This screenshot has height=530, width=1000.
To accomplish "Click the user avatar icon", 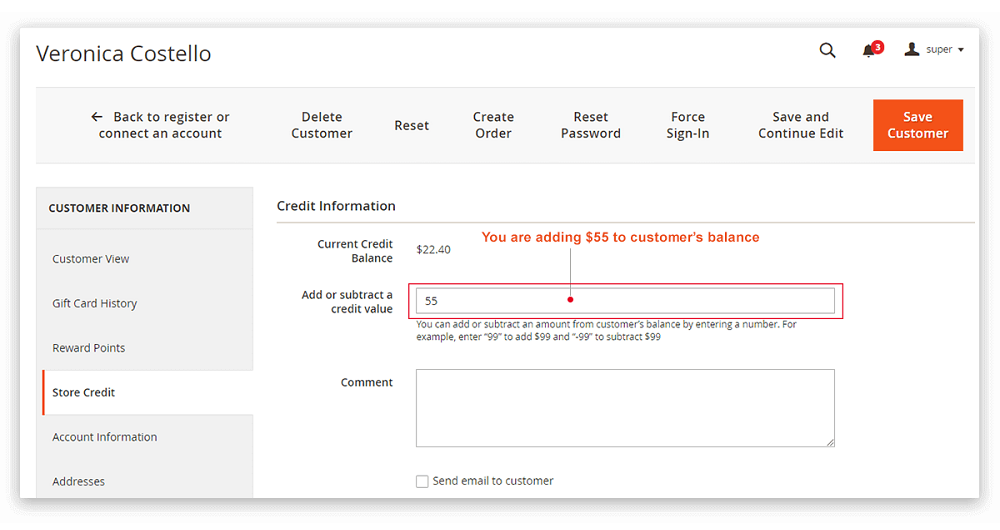I will coord(911,50).
